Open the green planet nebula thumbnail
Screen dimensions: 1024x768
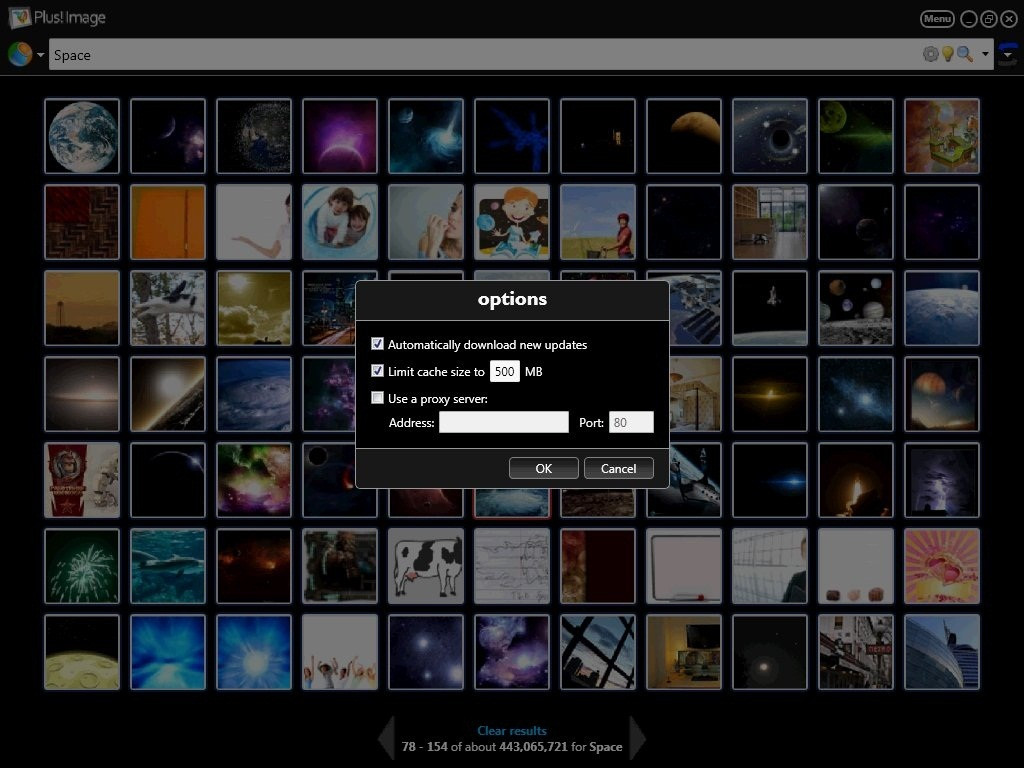pos(856,136)
